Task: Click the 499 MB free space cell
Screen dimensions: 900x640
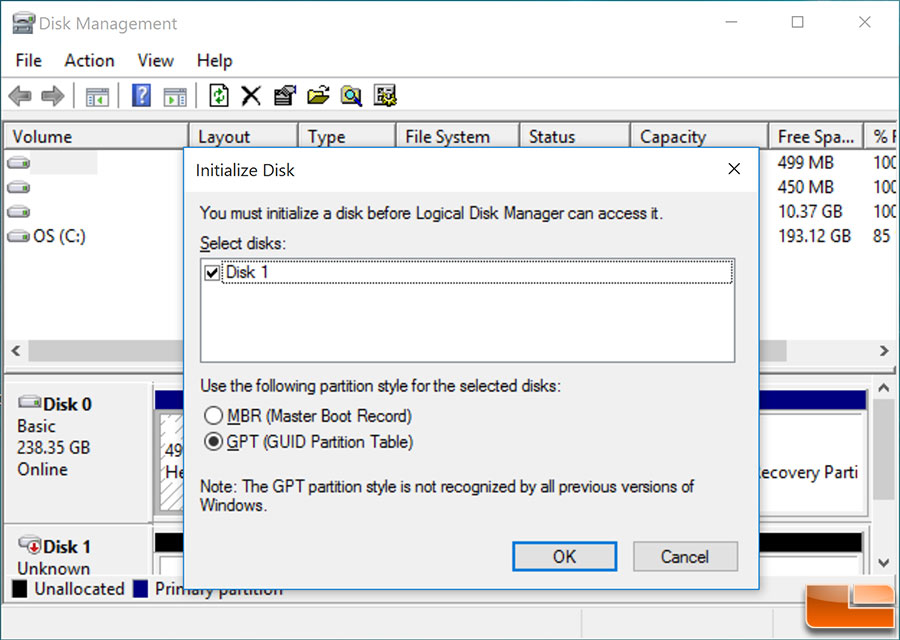Action: pyautogui.click(x=805, y=163)
